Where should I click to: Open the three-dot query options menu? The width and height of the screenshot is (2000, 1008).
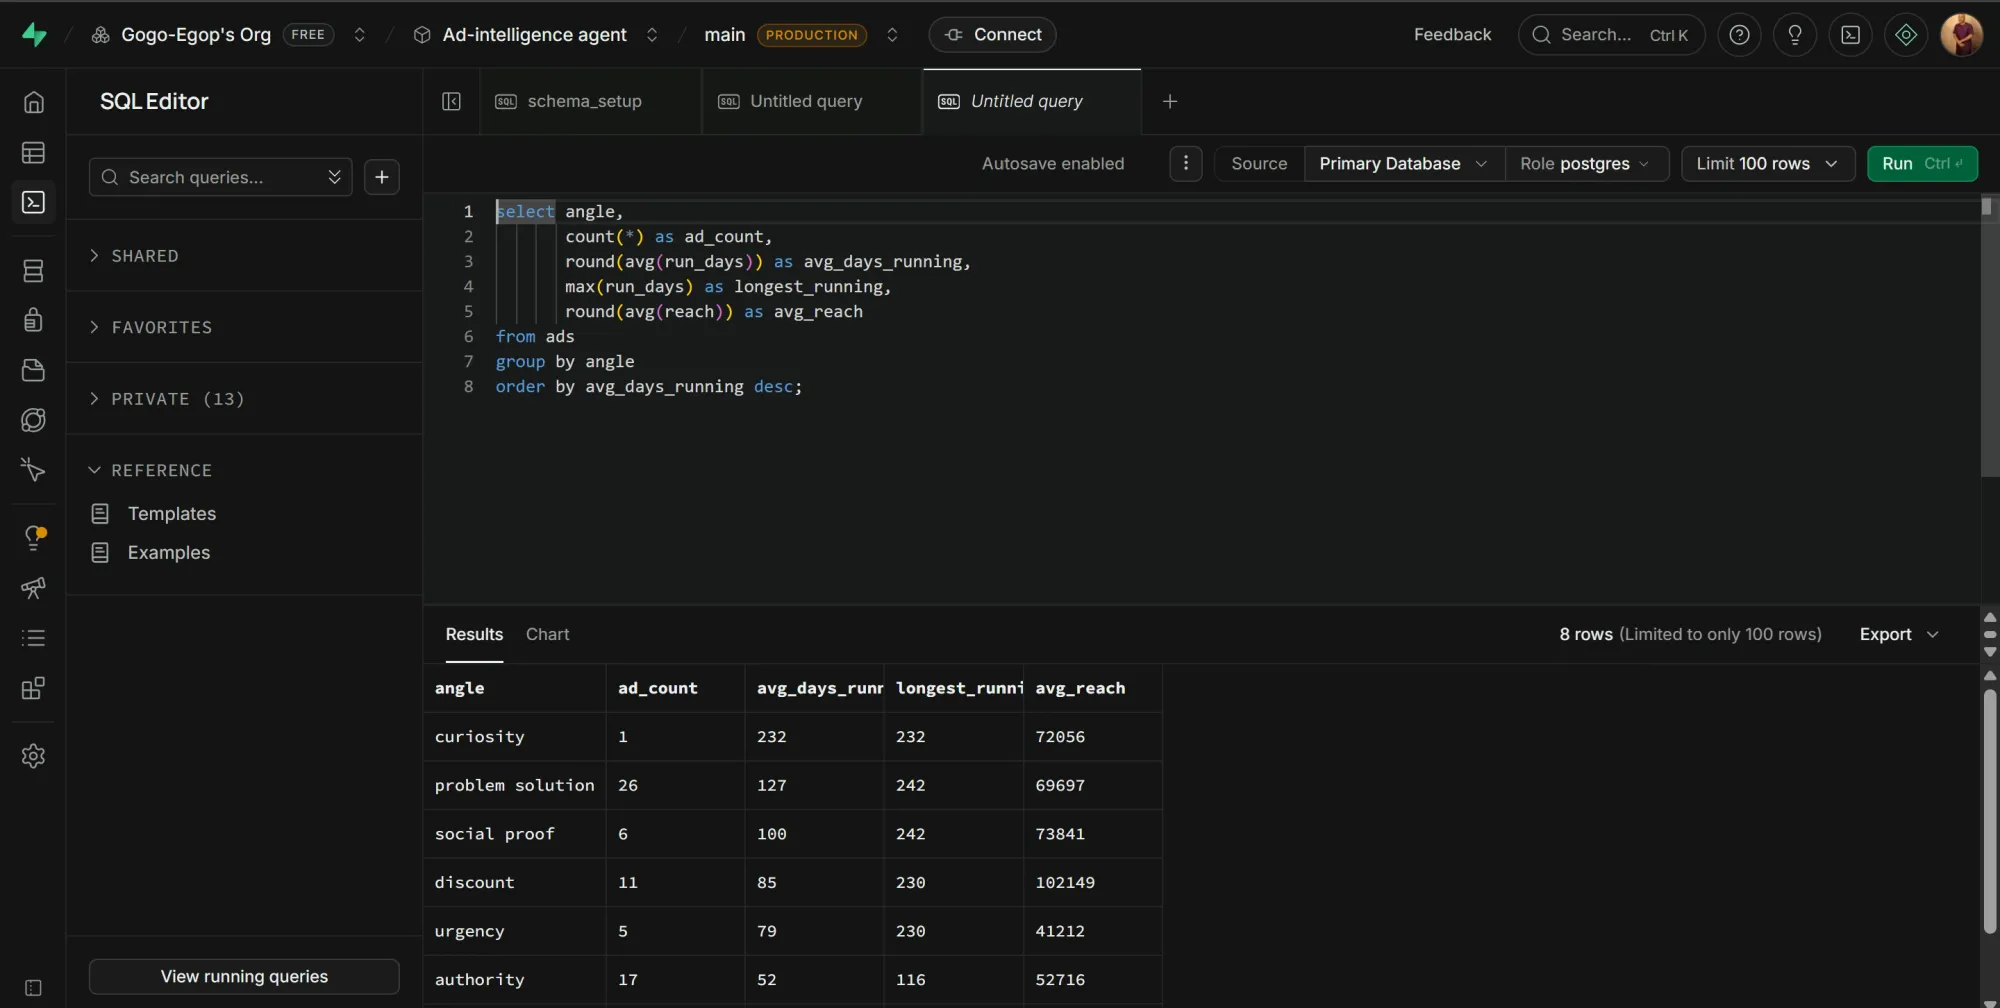1186,164
